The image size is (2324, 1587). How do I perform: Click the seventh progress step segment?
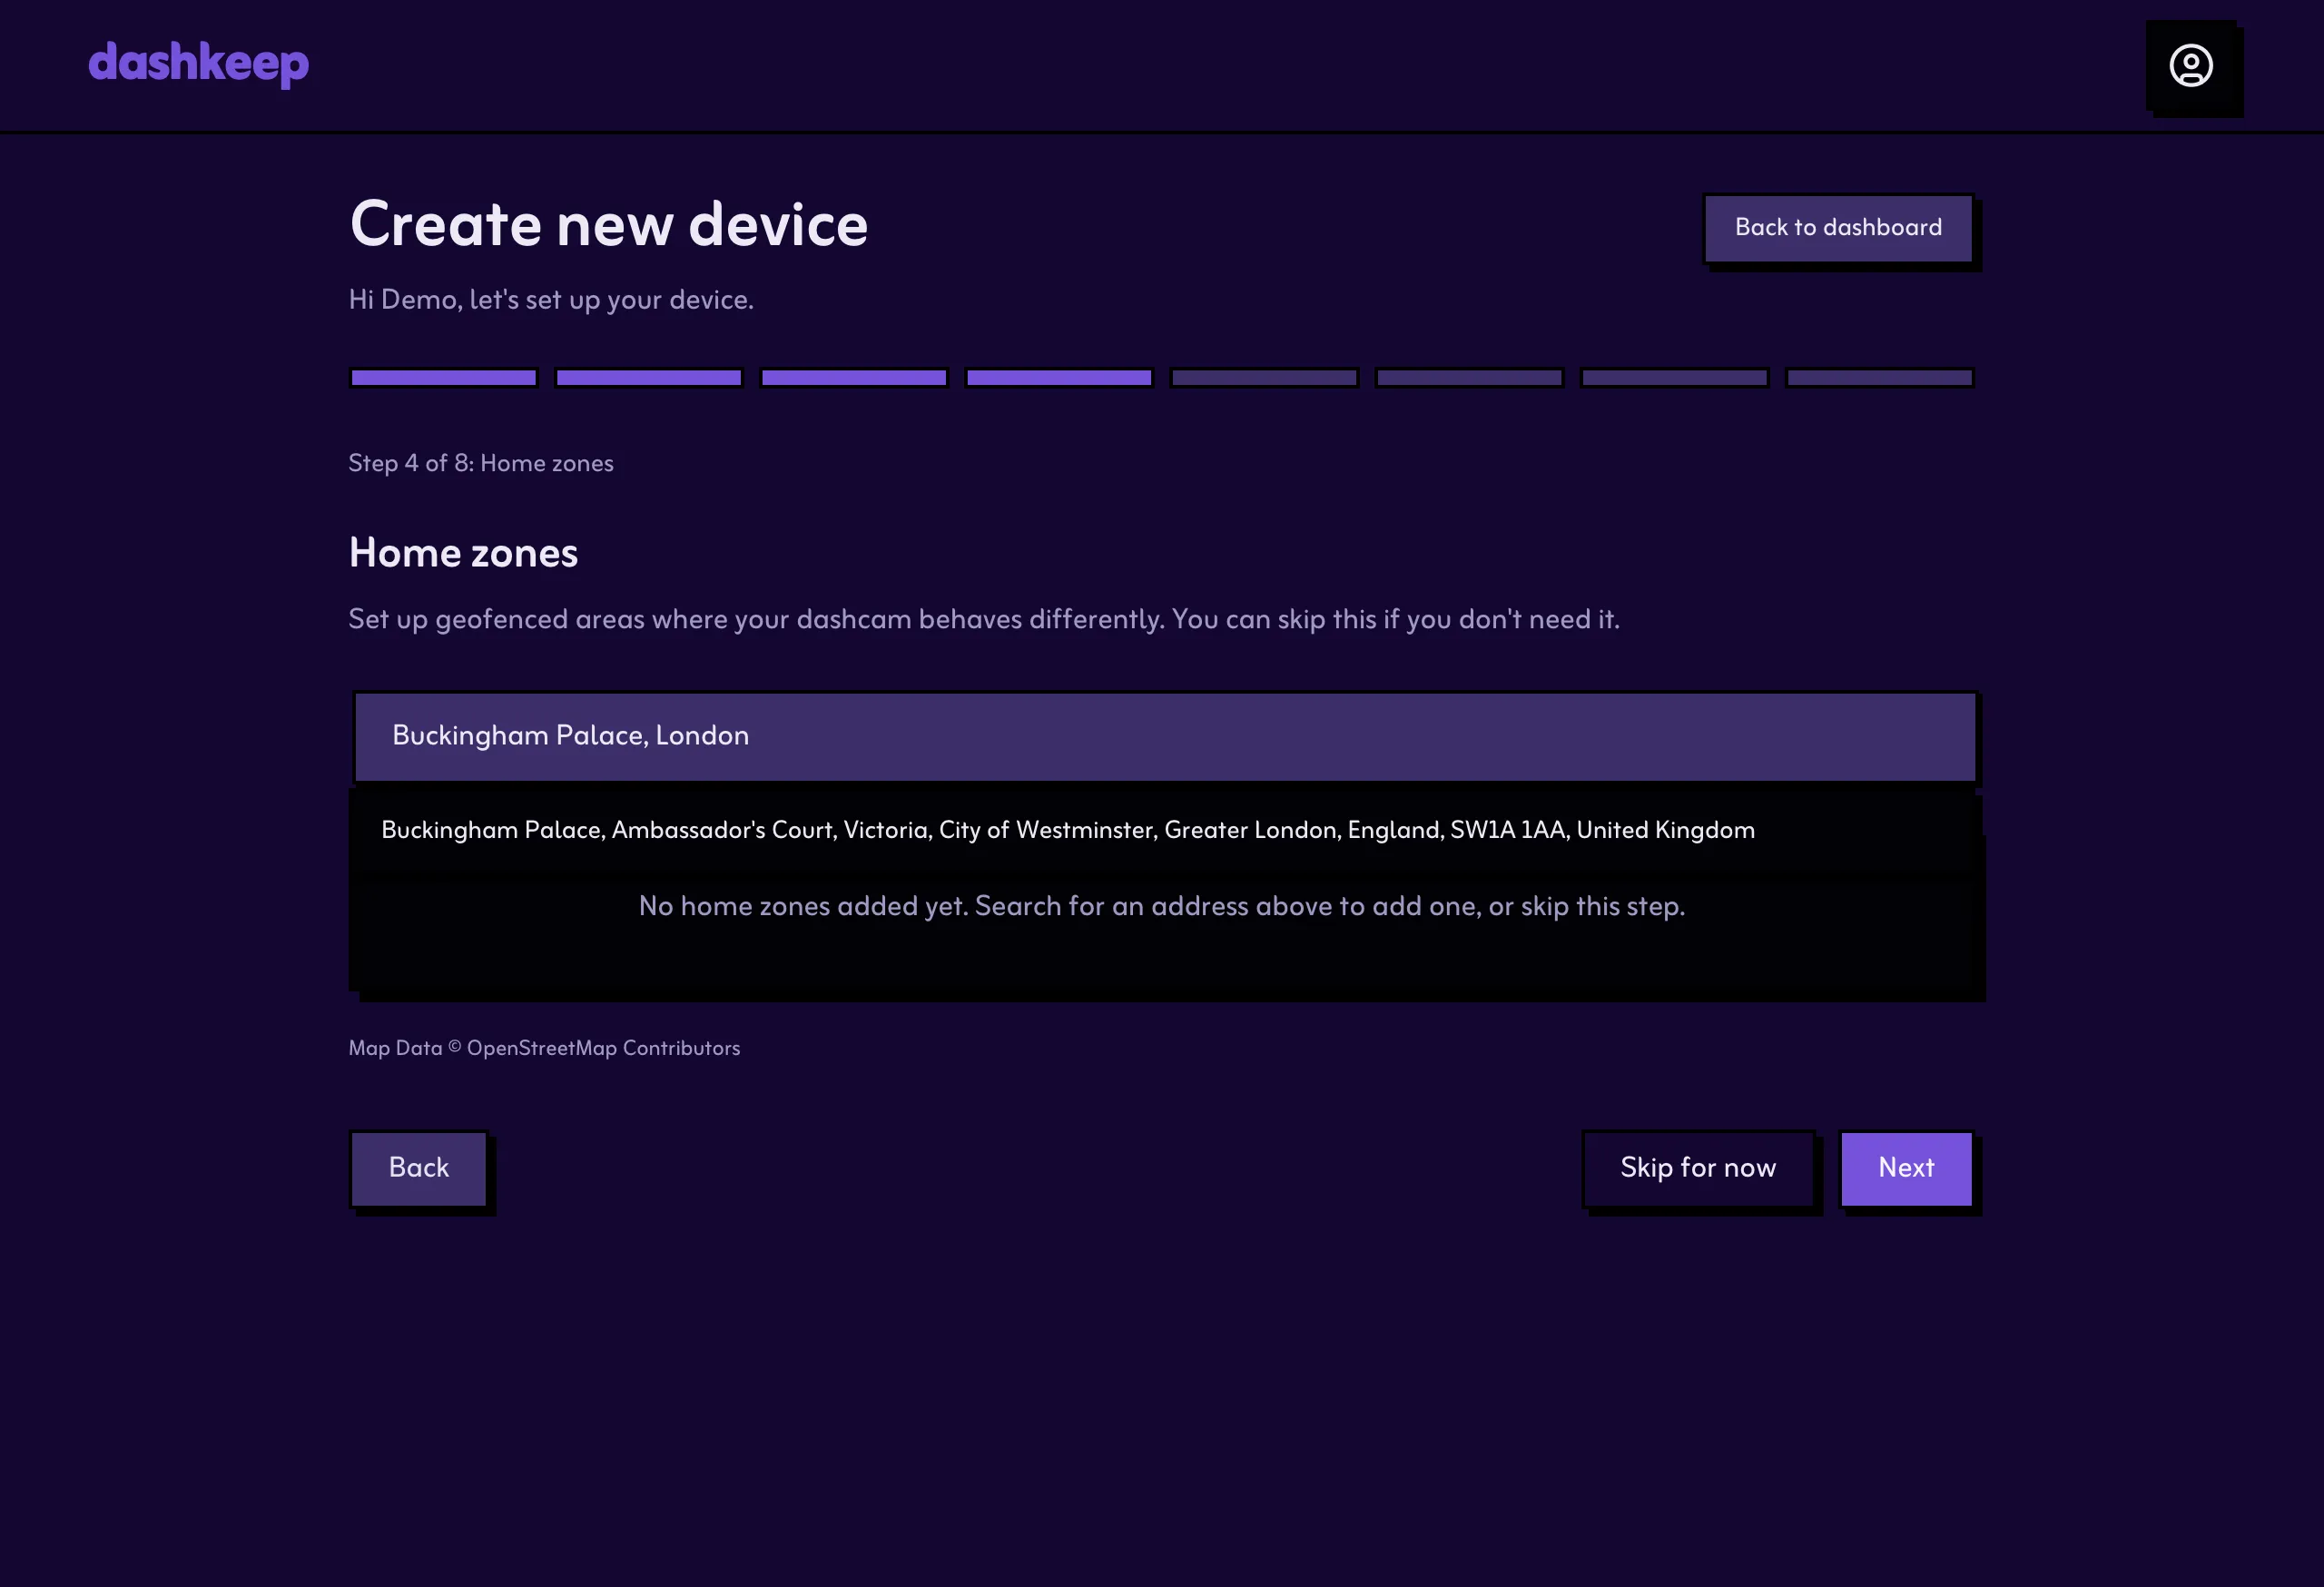coord(1674,378)
